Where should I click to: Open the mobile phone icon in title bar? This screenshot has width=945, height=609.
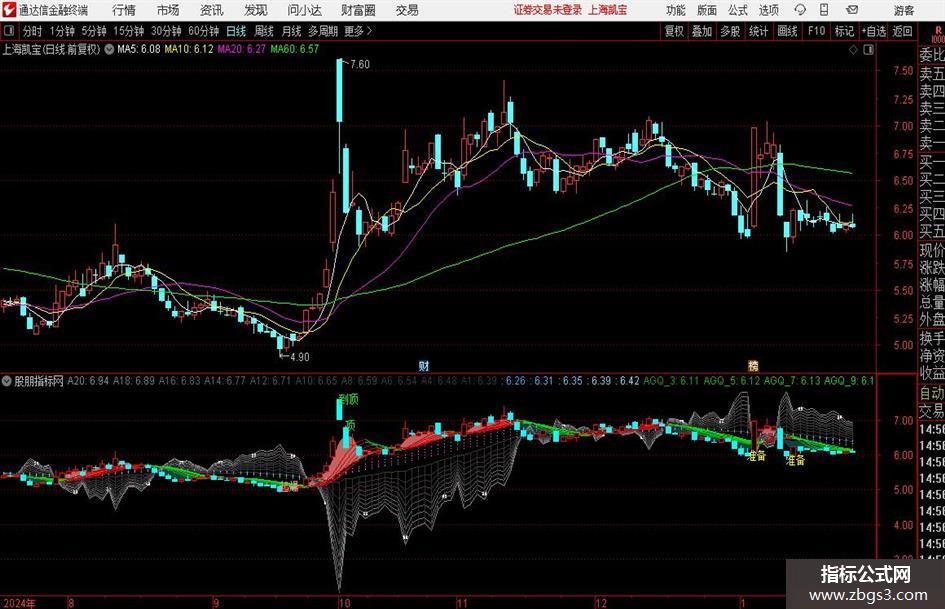[824, 10]
